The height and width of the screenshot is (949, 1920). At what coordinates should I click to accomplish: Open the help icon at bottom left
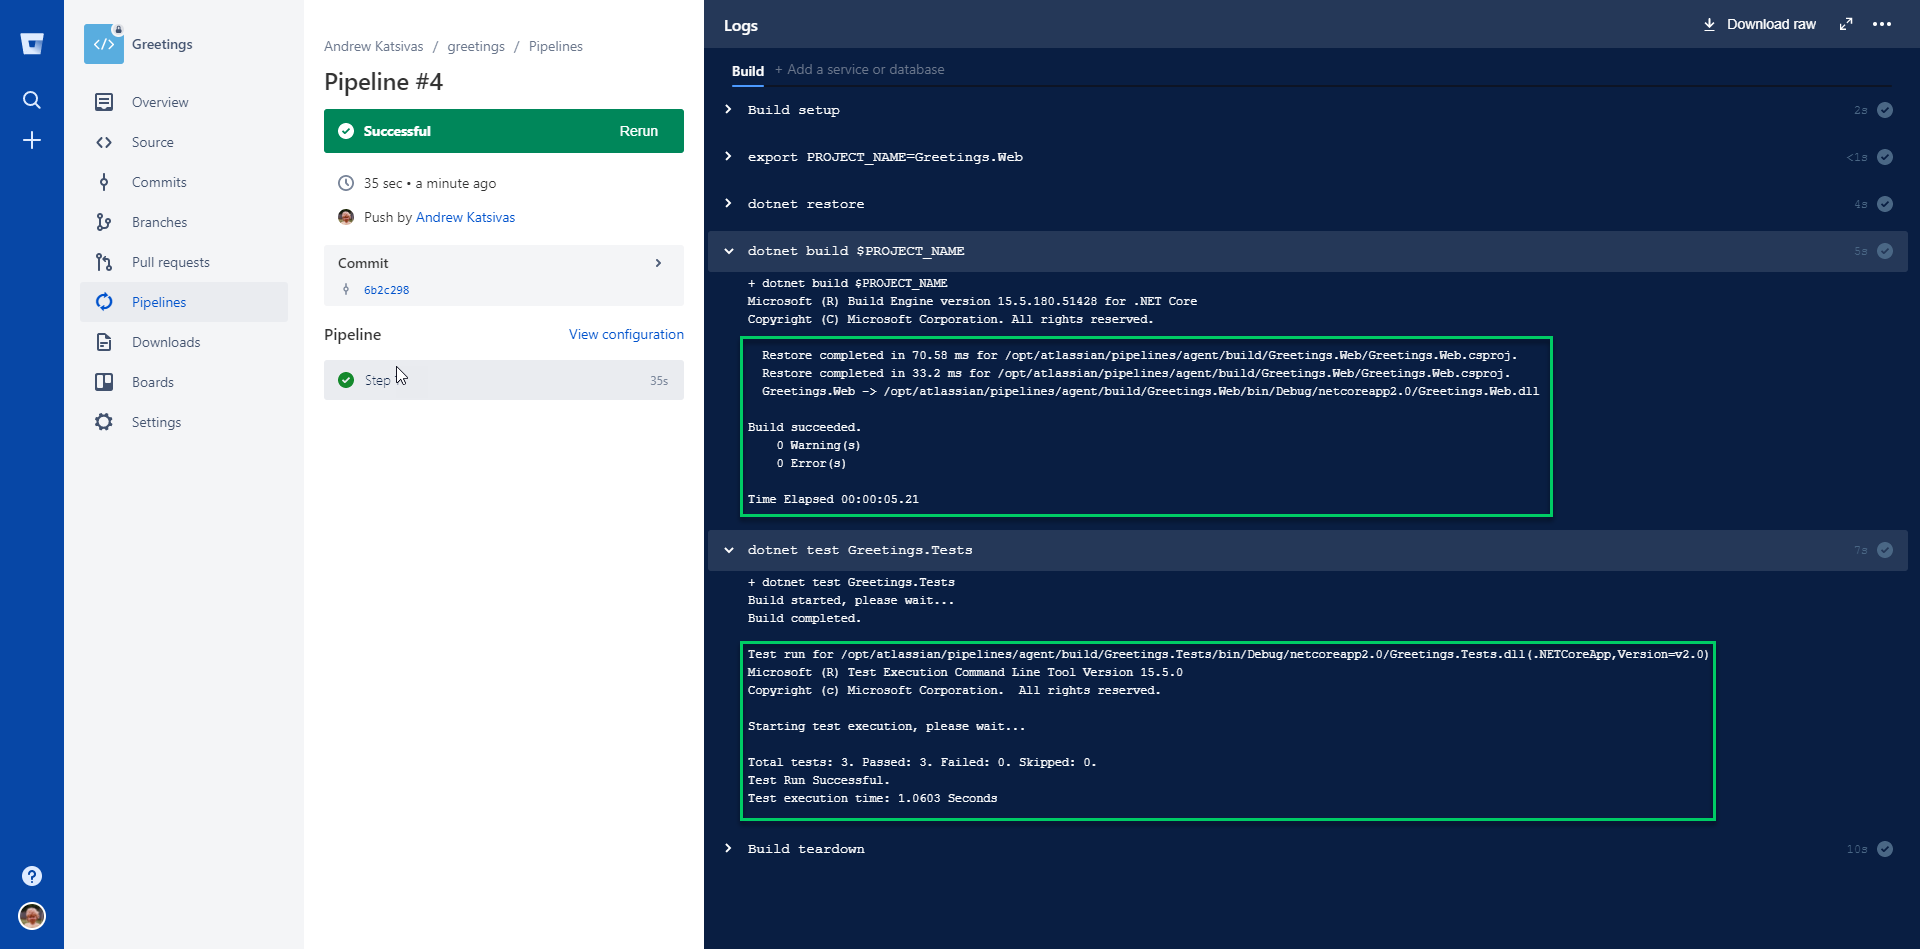pyautogui.click(x=32, y=876)
